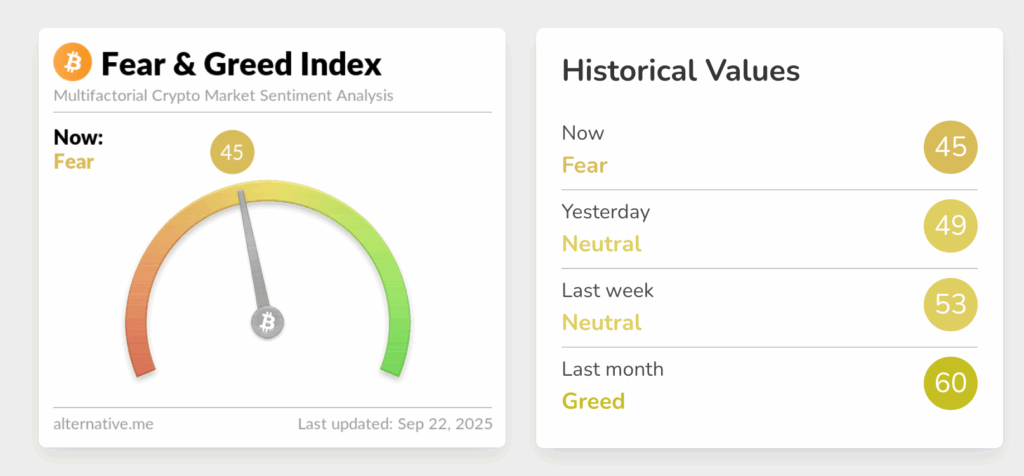This screenshot has width=1024, height=476.
Task: Click the Historical Values heading
Action: click(x=681, y=71)
